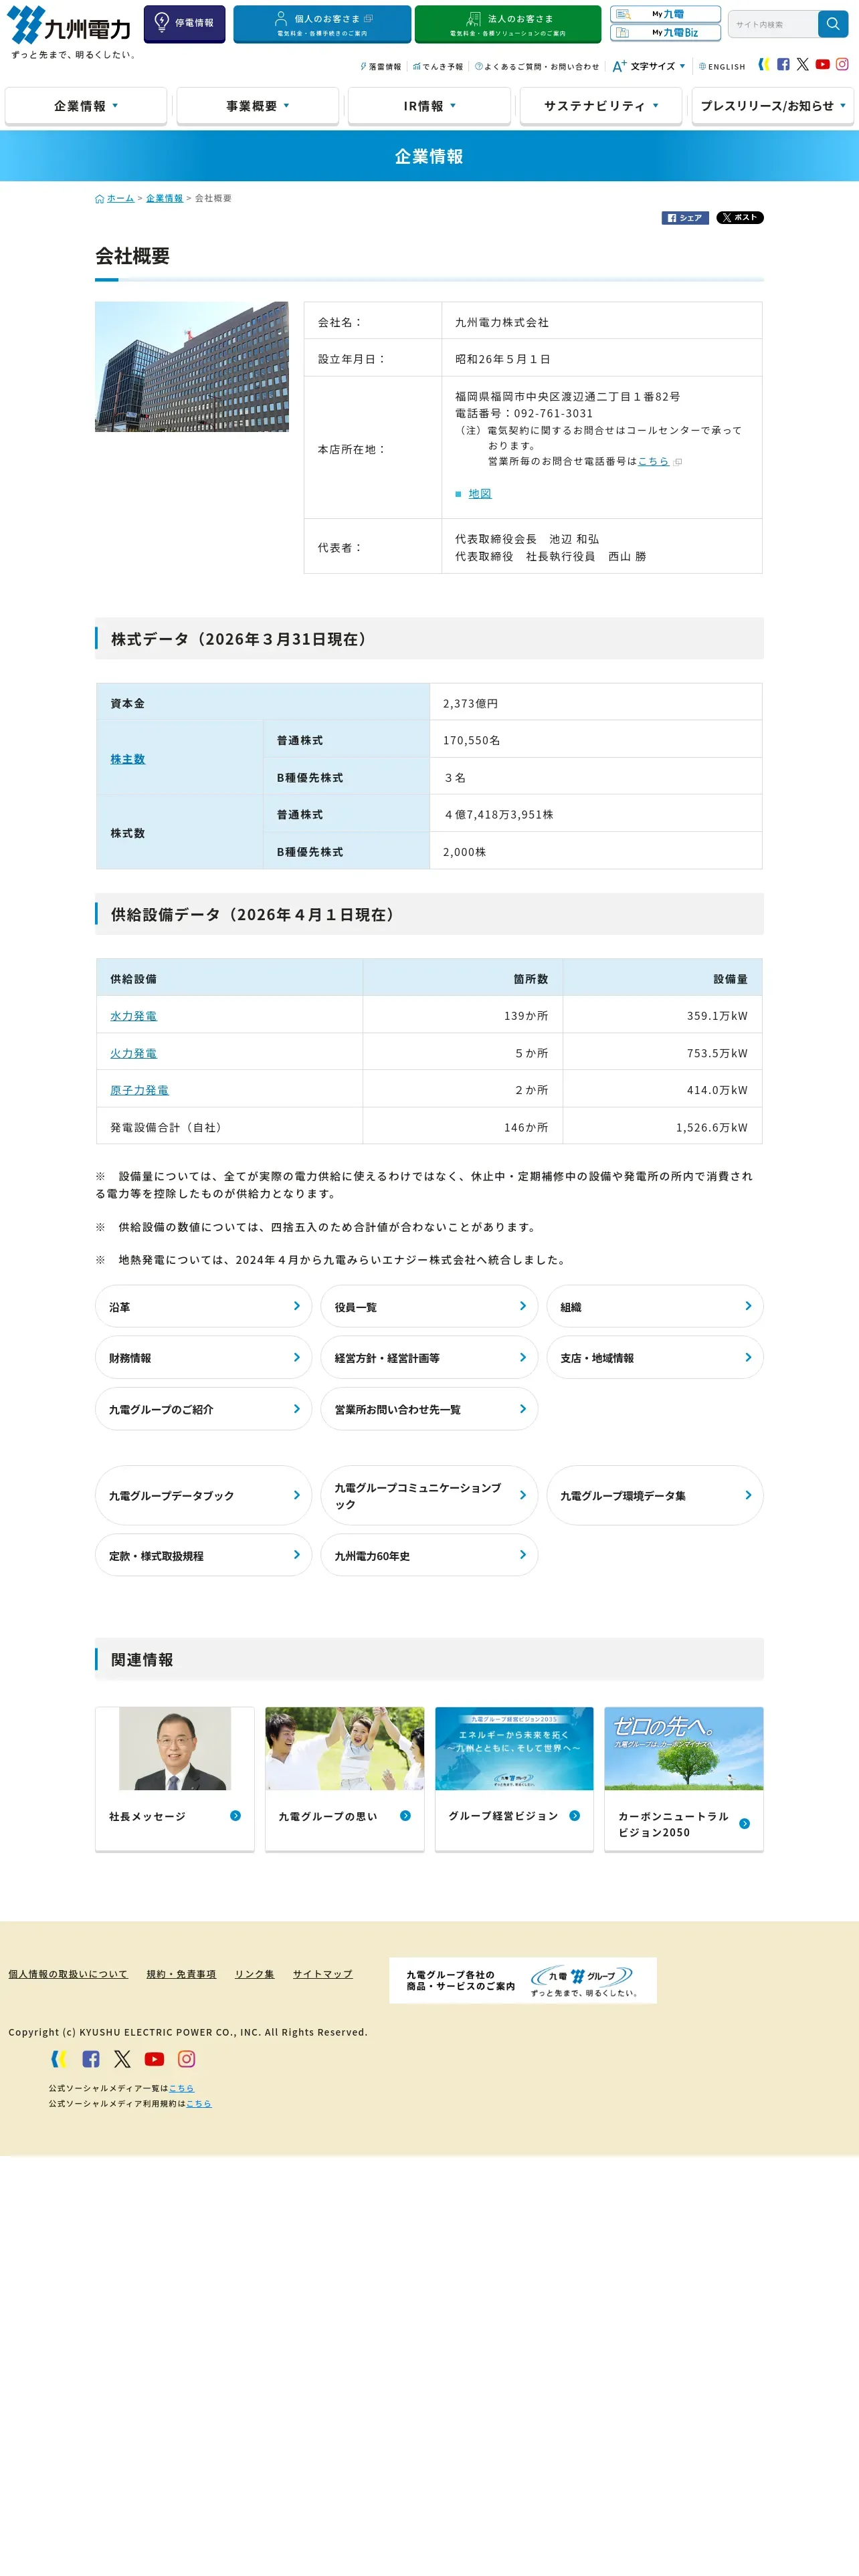Viewport: 859px width, 2576px height.
Task: Open the 停電情報 outage information button
Action: [184, 23]
